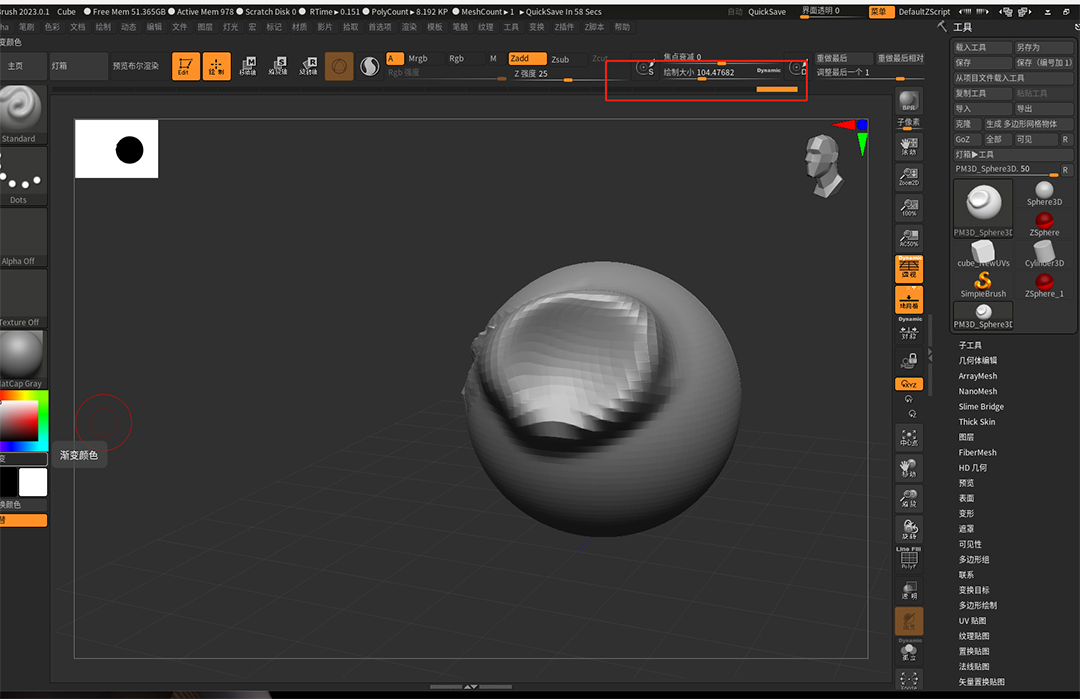Click the GoZ button in the Tool palette
This screenshot has height=699, width=1080.
pyautogui.click(x=961, y=139)
